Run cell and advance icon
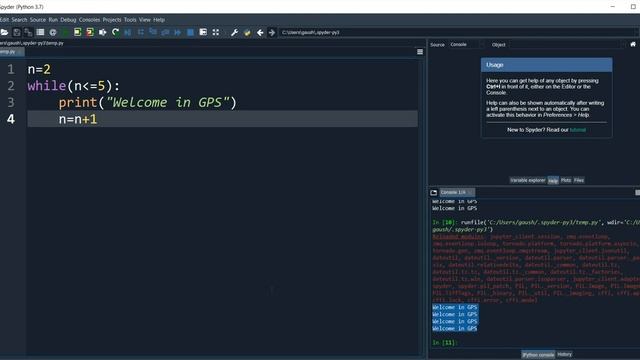 point(90,32)
